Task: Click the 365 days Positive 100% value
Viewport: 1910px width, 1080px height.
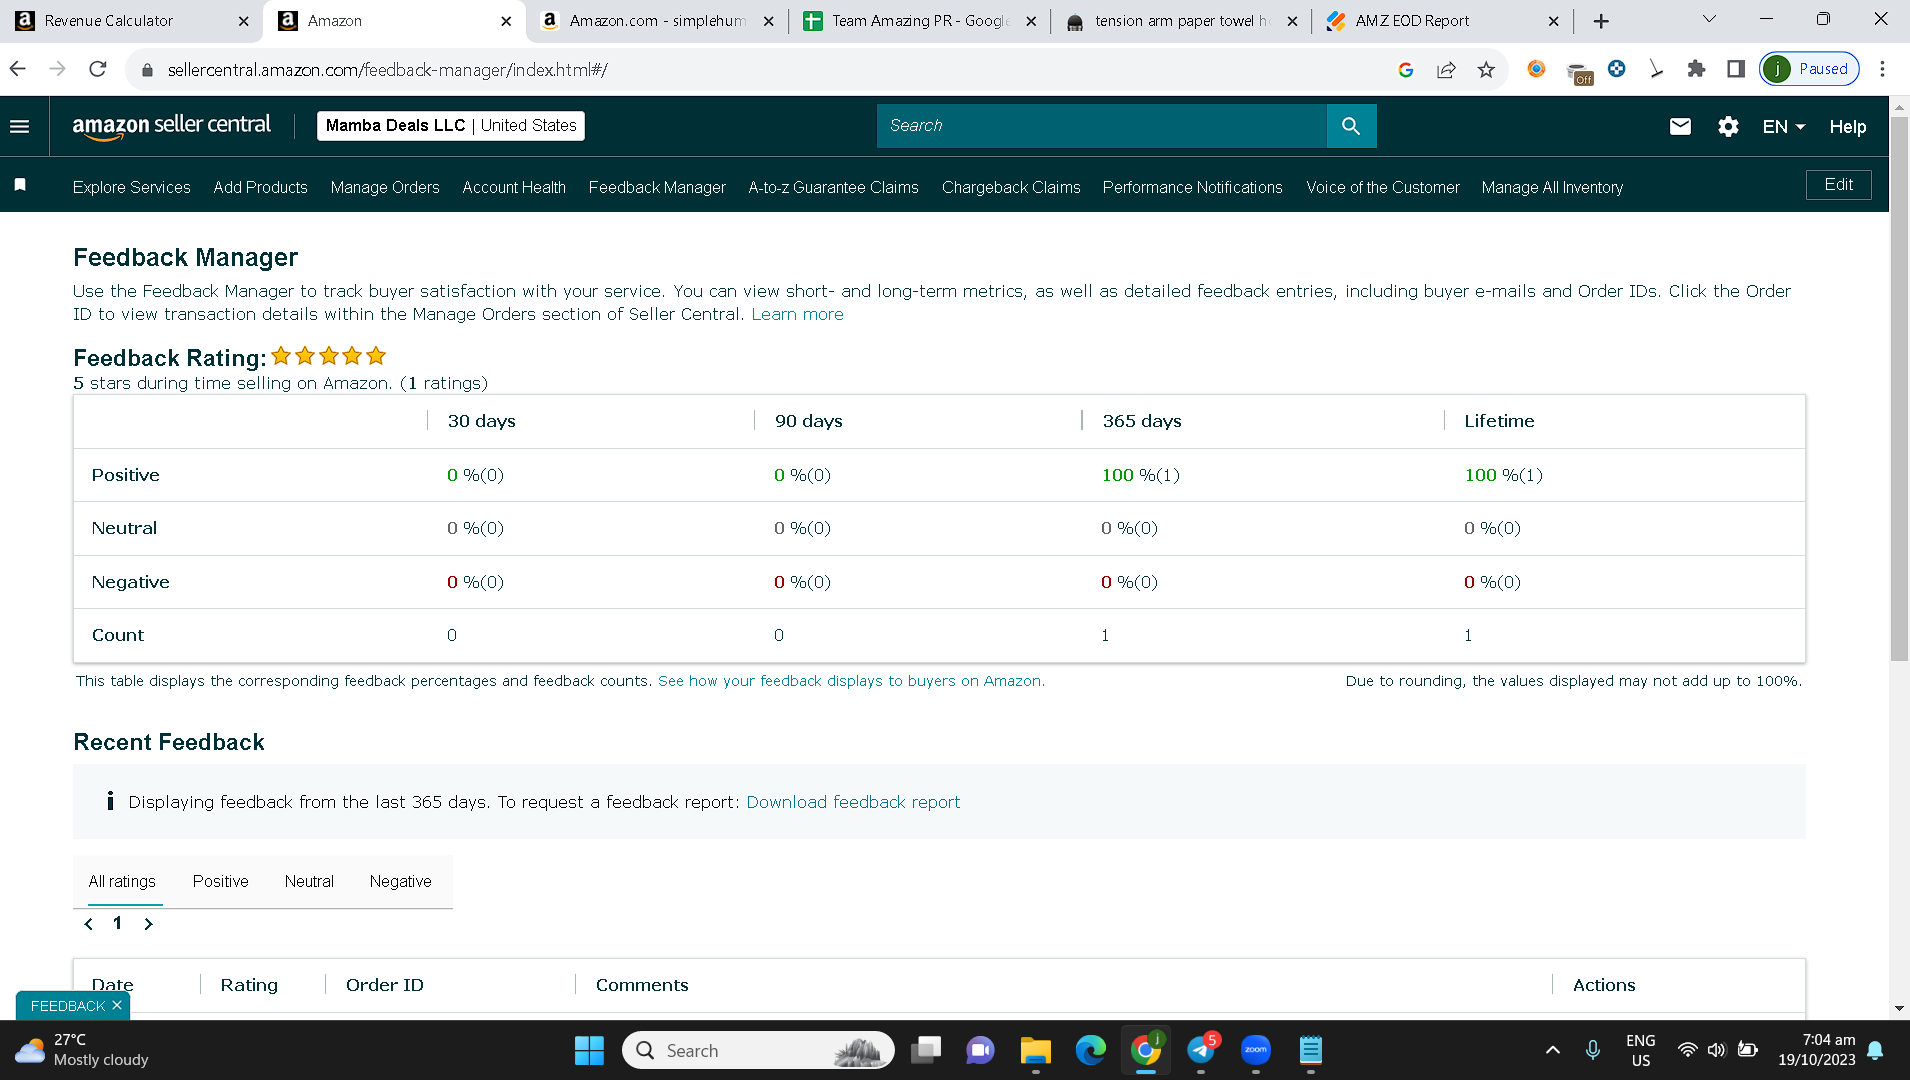Action: [x=1140, y=475]
